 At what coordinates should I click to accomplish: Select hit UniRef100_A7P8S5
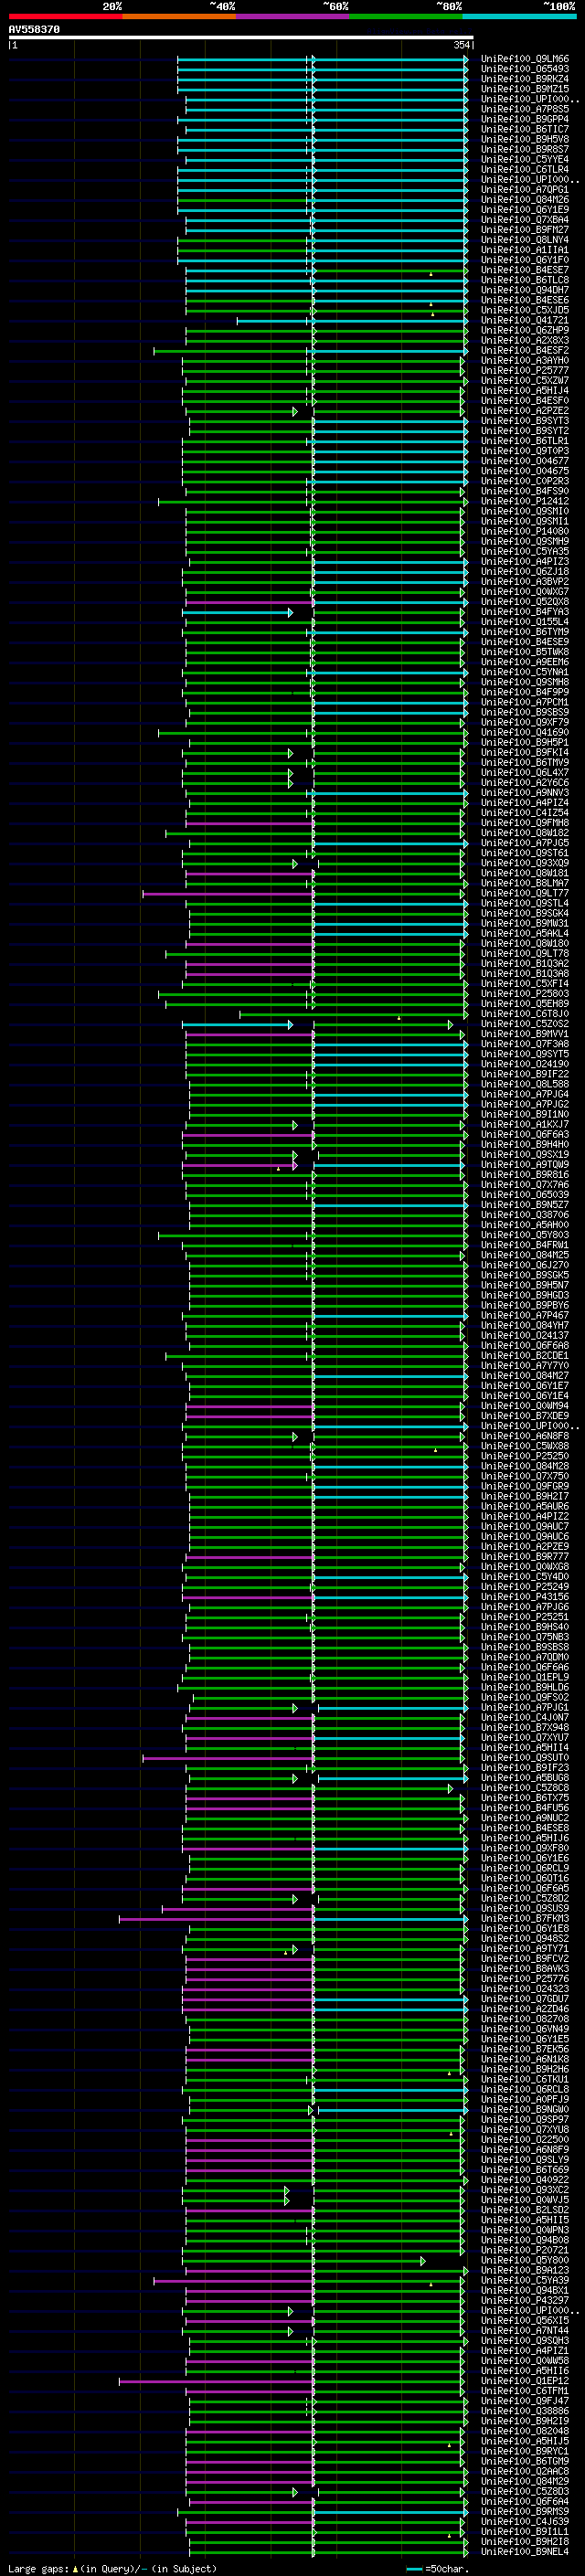tap(525, 109)
